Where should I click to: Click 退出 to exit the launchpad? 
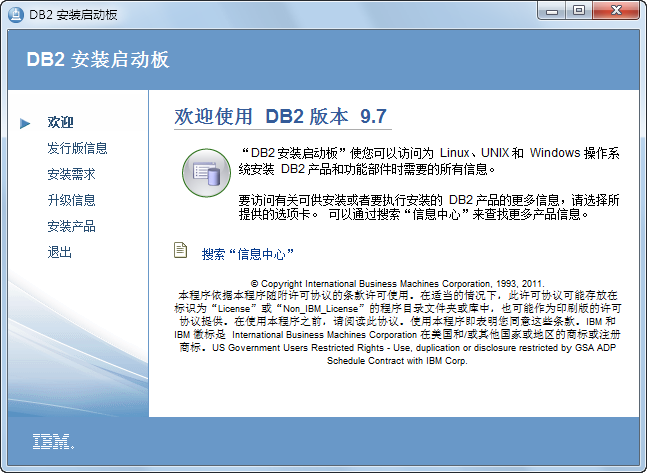pos(60,252)
